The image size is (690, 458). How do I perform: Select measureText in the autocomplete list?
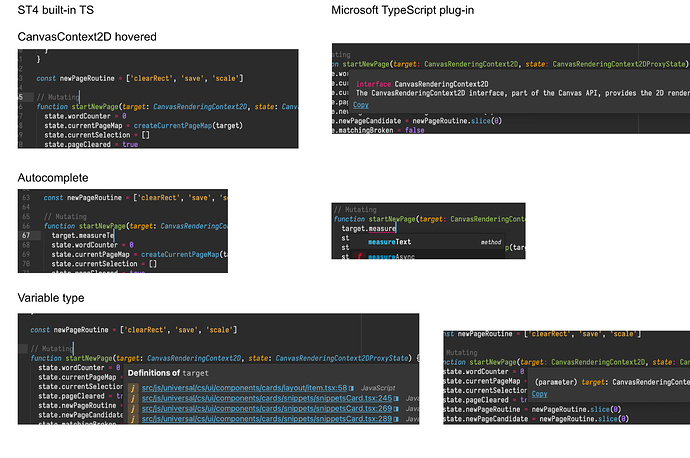(389, 242)
